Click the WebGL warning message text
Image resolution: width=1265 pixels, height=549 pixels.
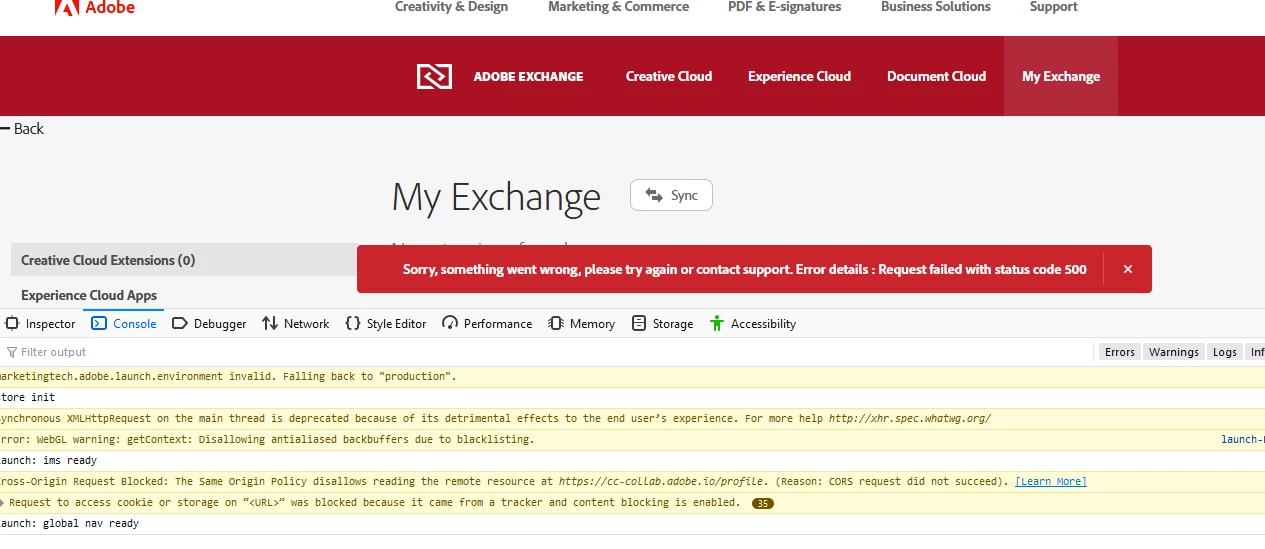click(x=267, y=439)
